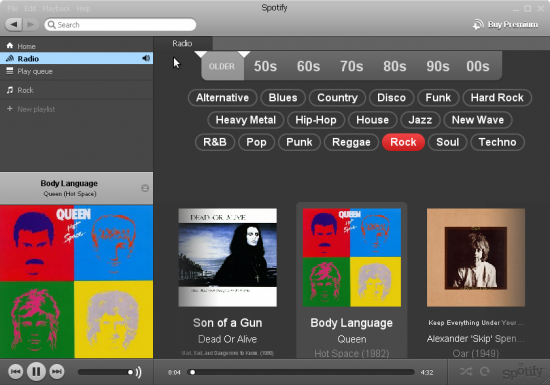The width and height of the screenshot is (550, 385).
Task: Toggle the R&B genre
Action: (215, 142)
